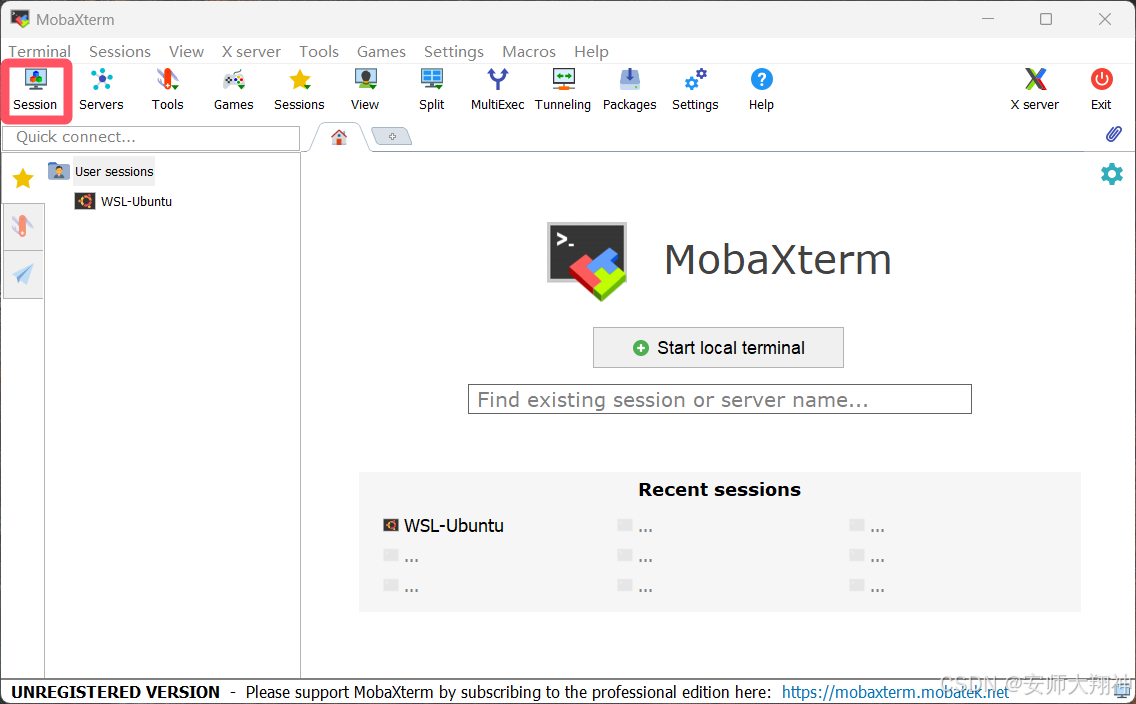Open the paper plane sidebar tab
Viewport: 1136px width, 704px height.
pos(23,274)
